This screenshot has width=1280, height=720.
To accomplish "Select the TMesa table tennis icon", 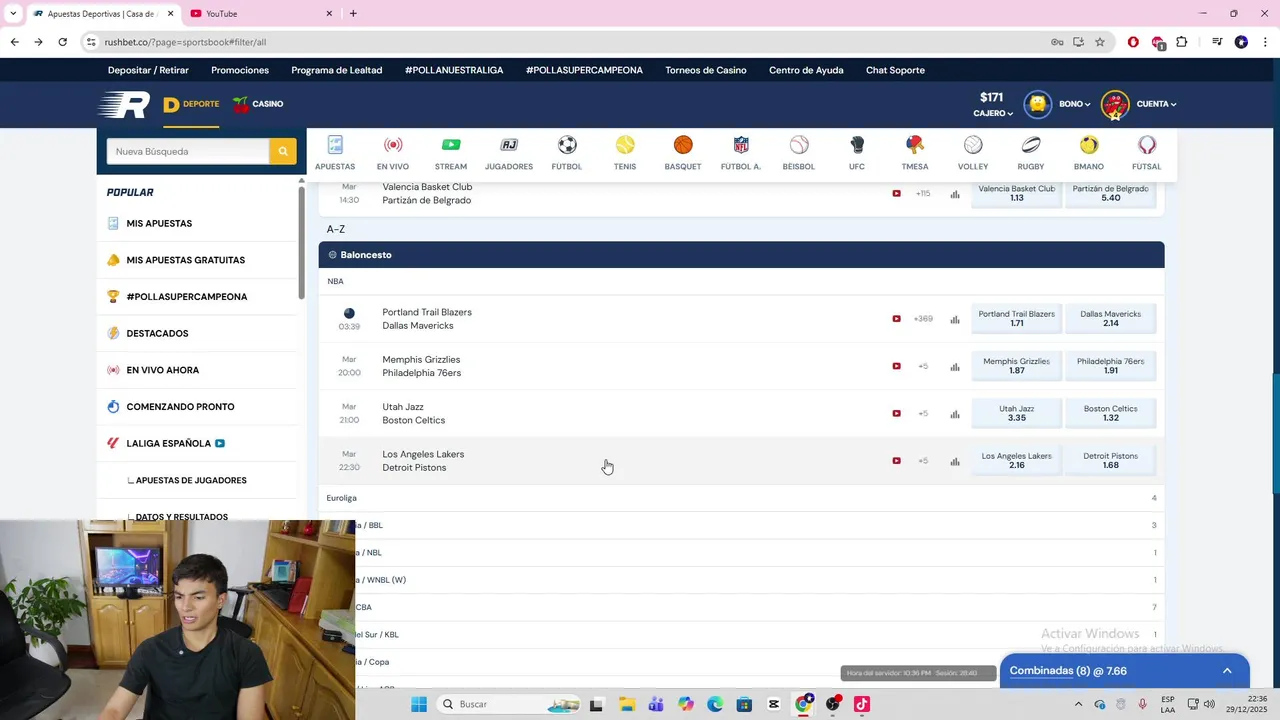I will [x=915, y=146].
